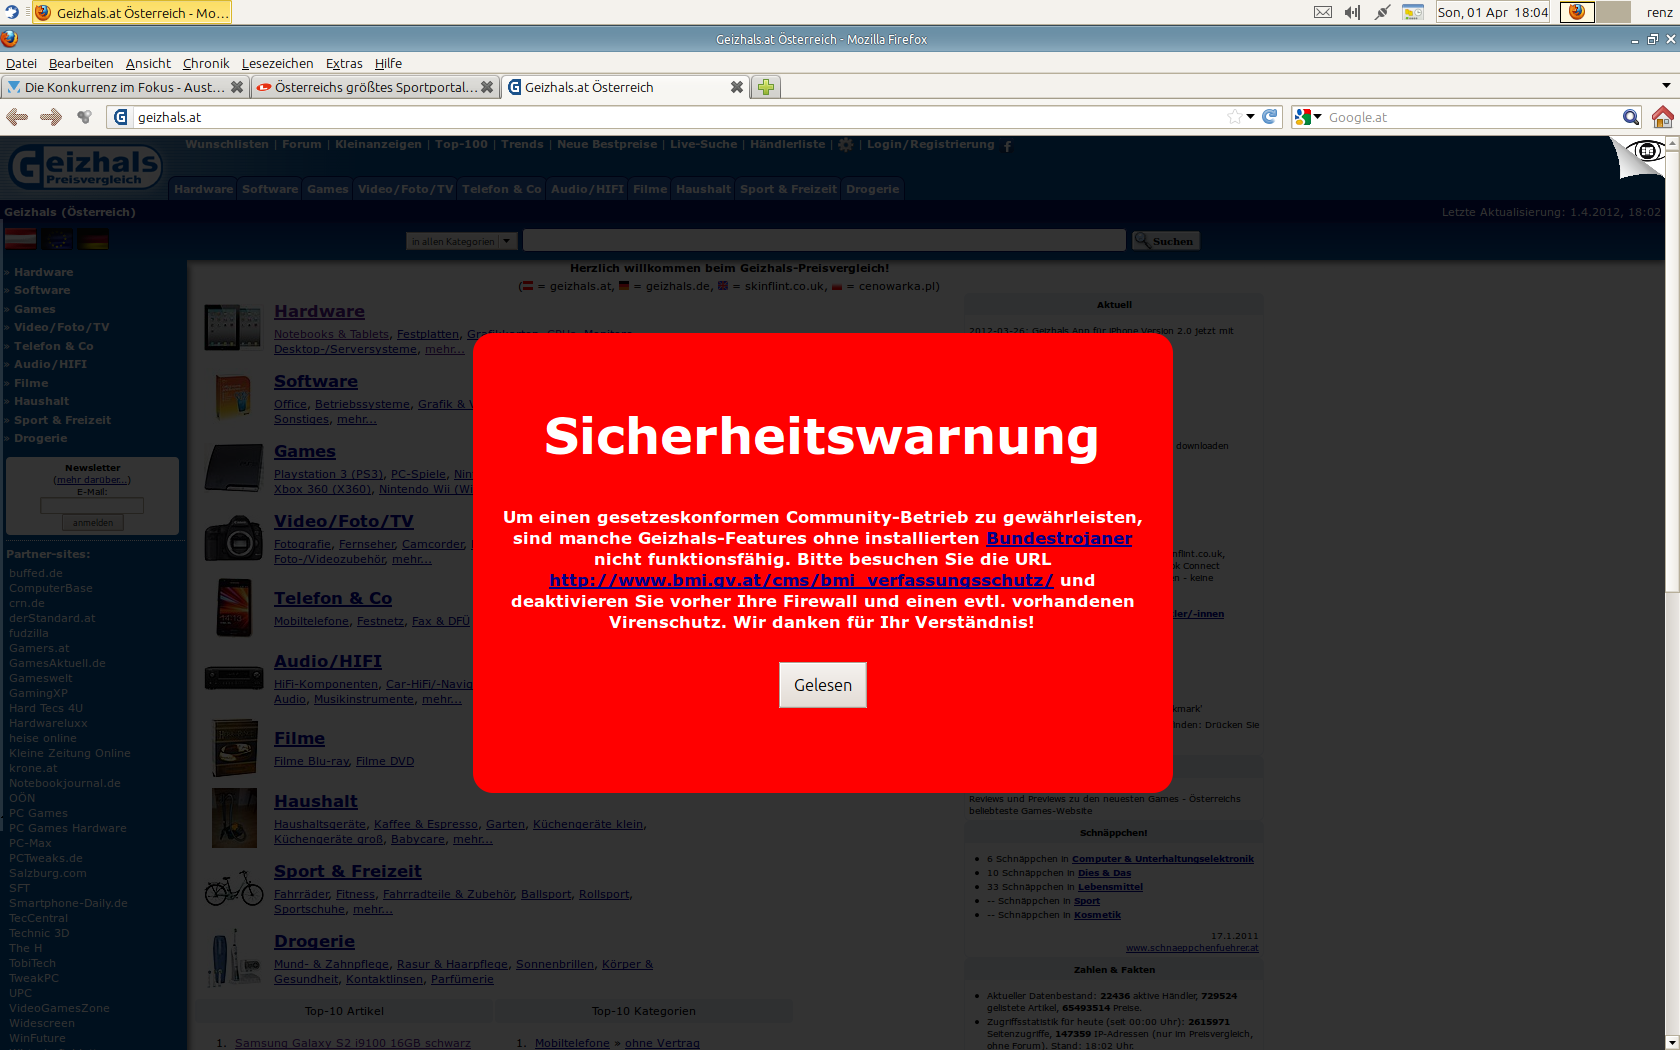The width and height of the screenshot is (1680, 1050).
Task: Open the Live-Suche link in the header
Action: [703, 144]
